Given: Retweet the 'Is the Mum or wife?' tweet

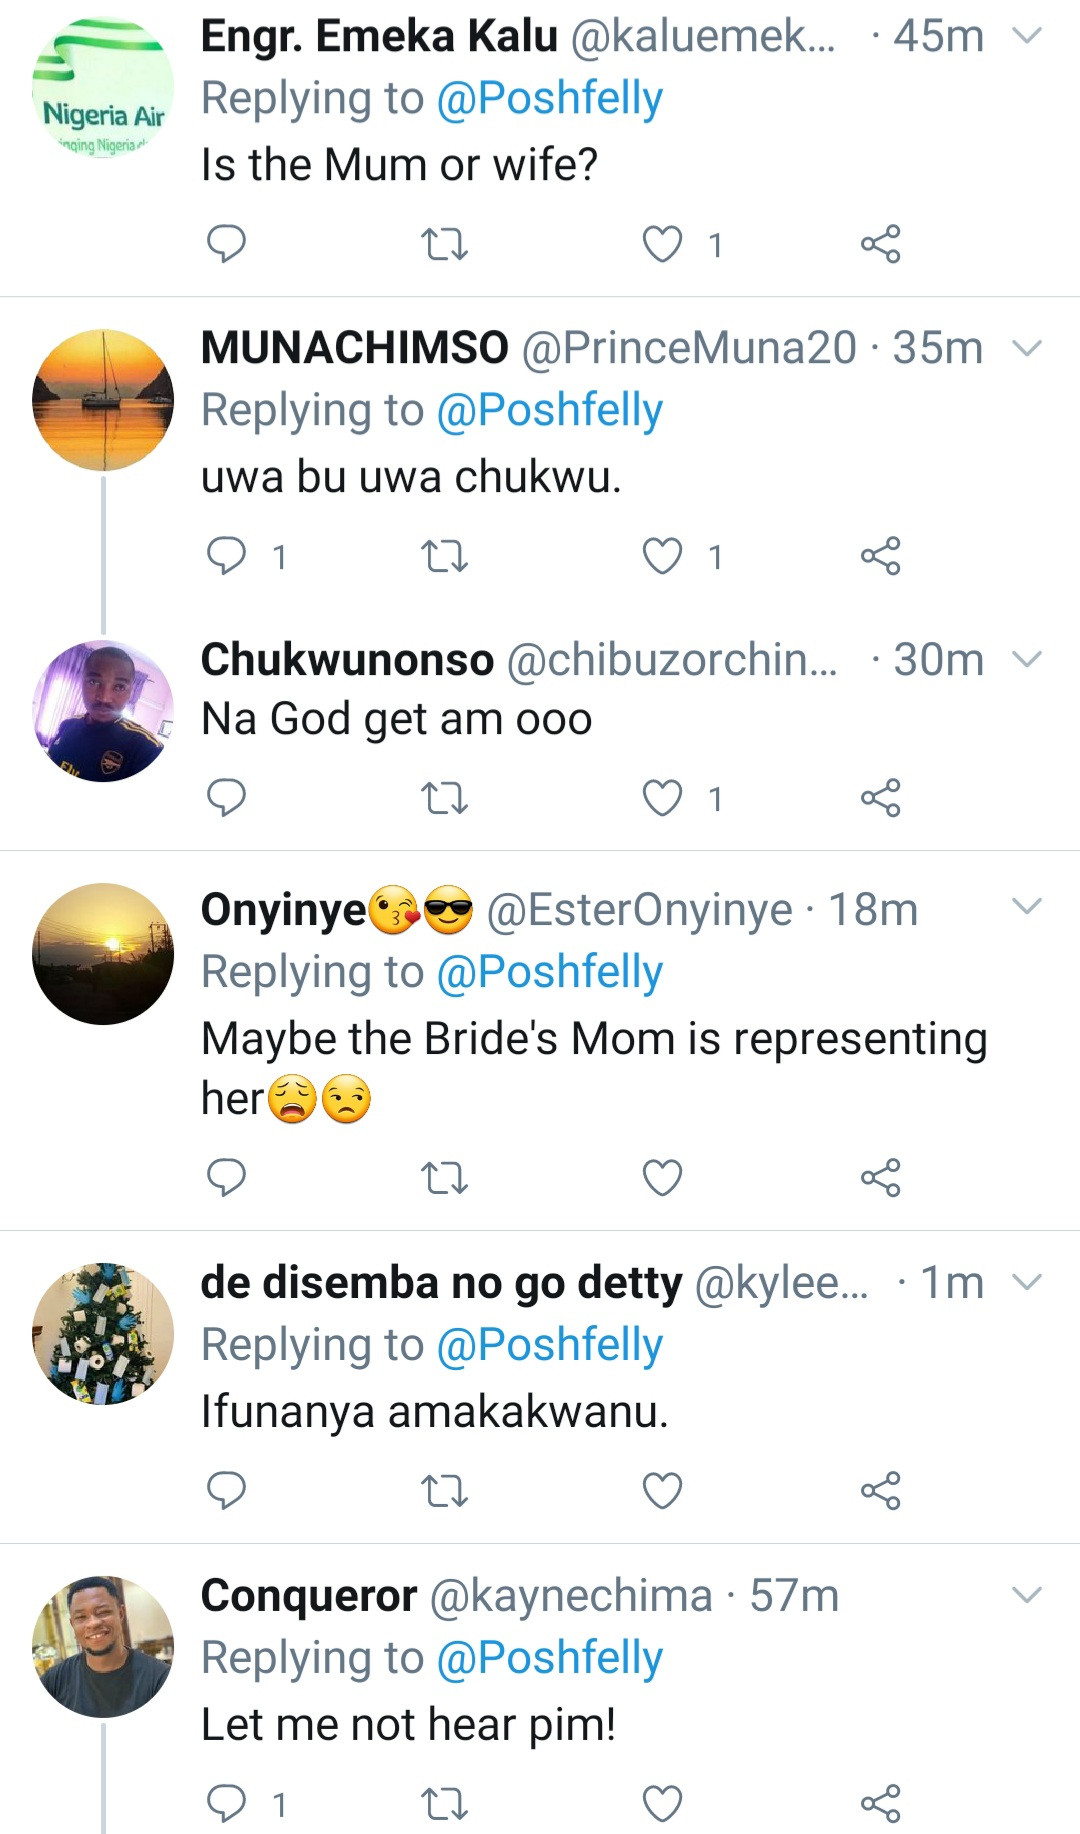Looking at the screenshot, I should coord(444,244).
